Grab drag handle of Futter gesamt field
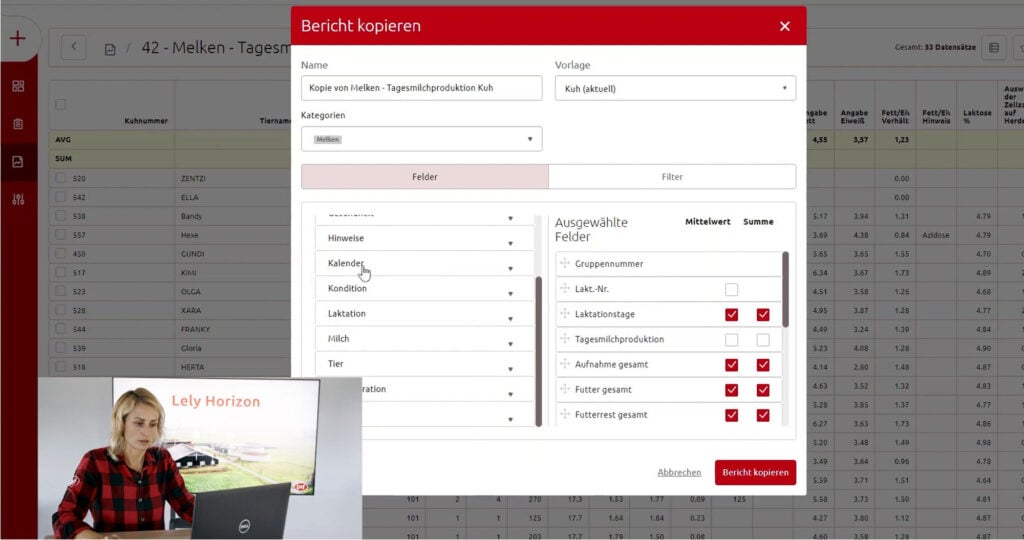1024x540 pixels. coord(565,389)
